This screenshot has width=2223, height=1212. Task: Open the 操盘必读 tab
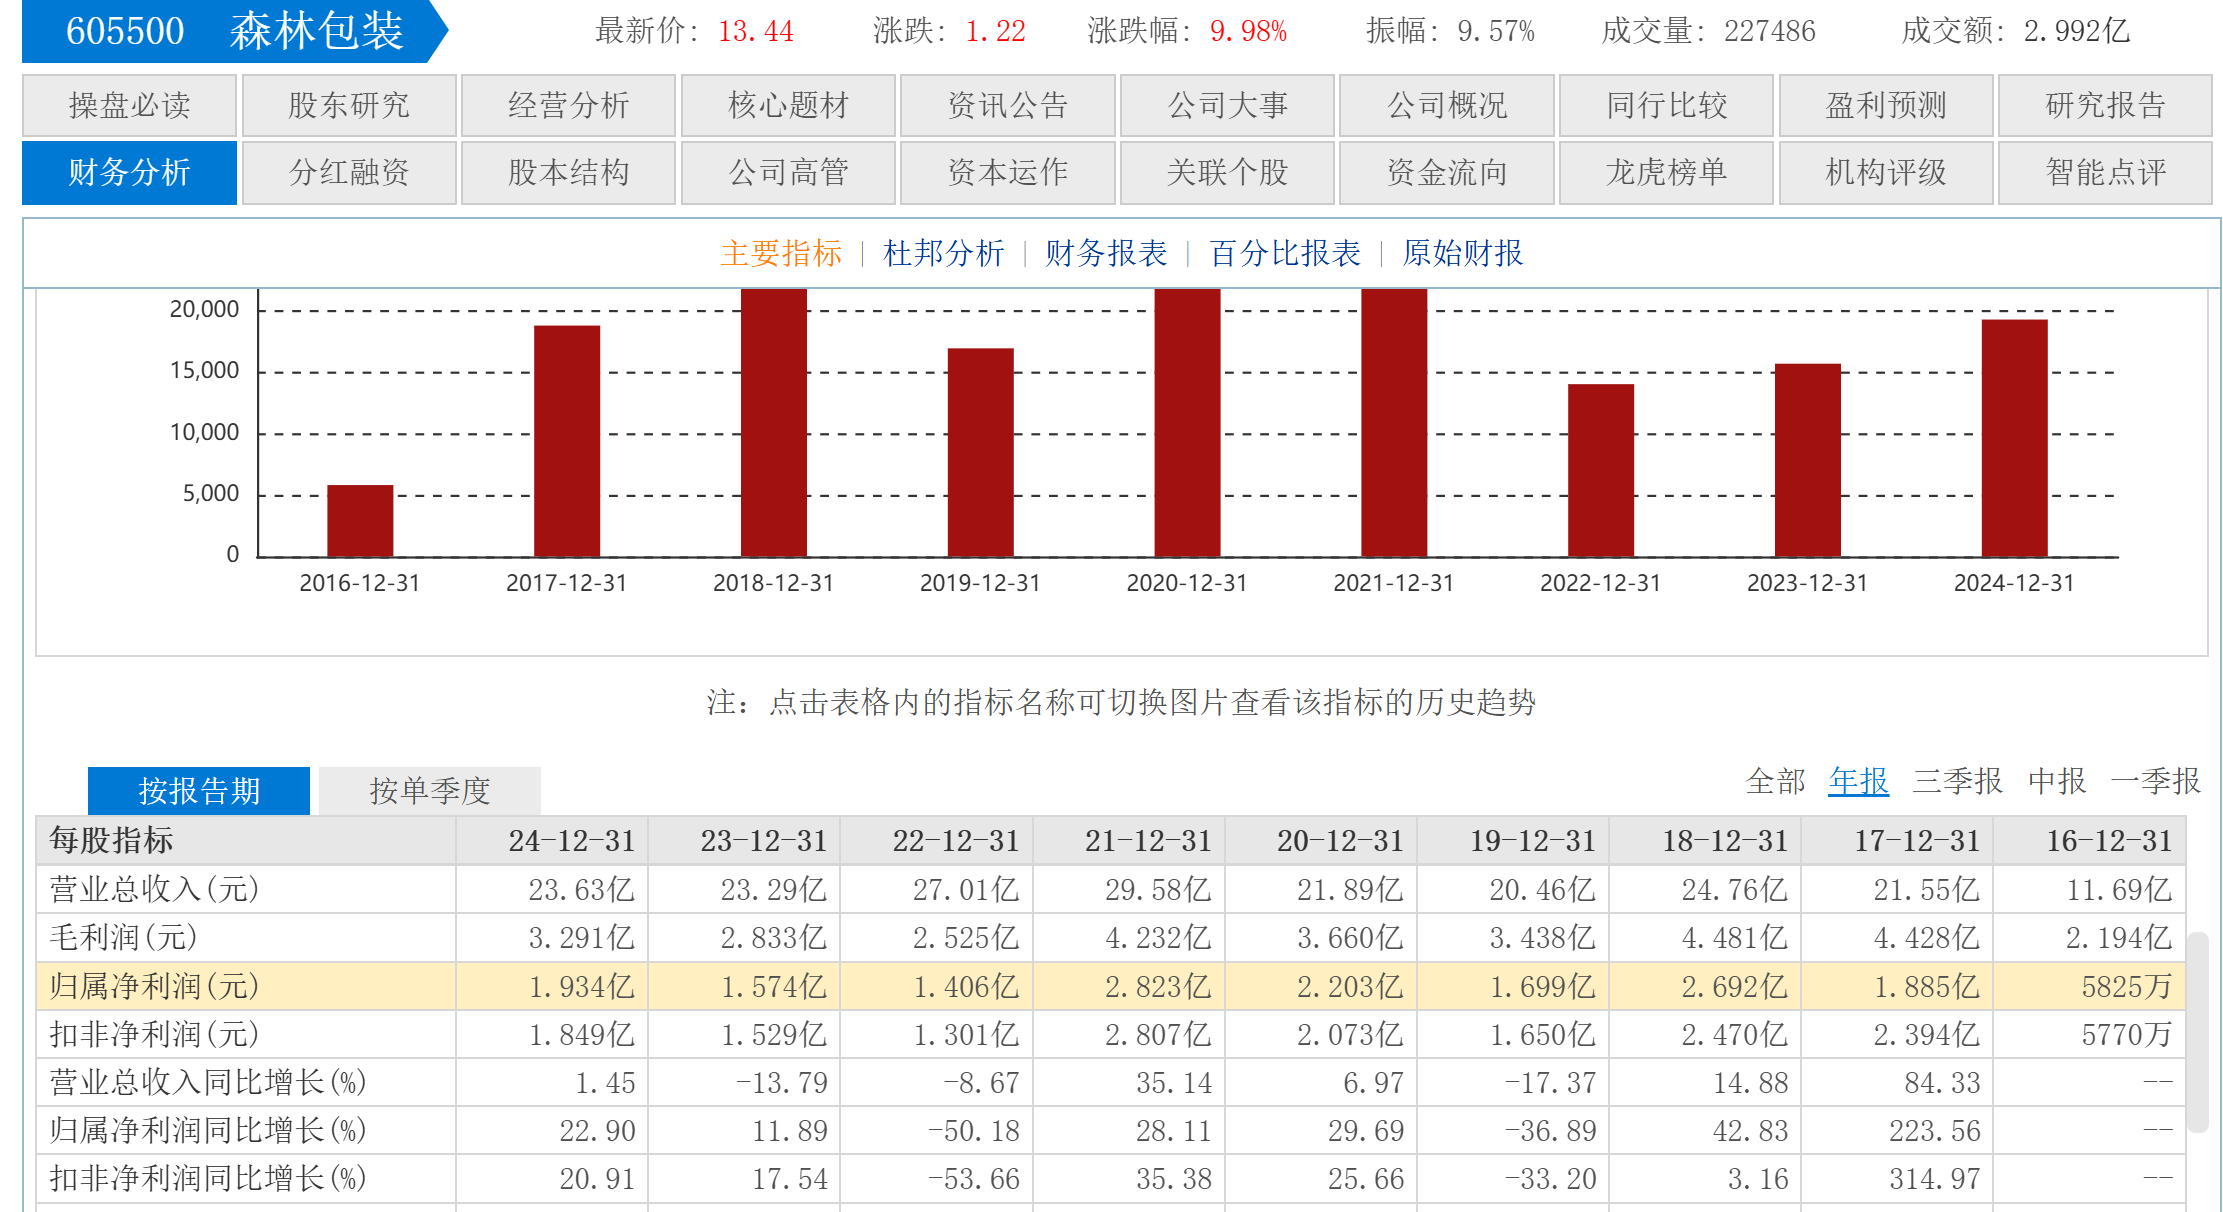[x=129, y=105]
